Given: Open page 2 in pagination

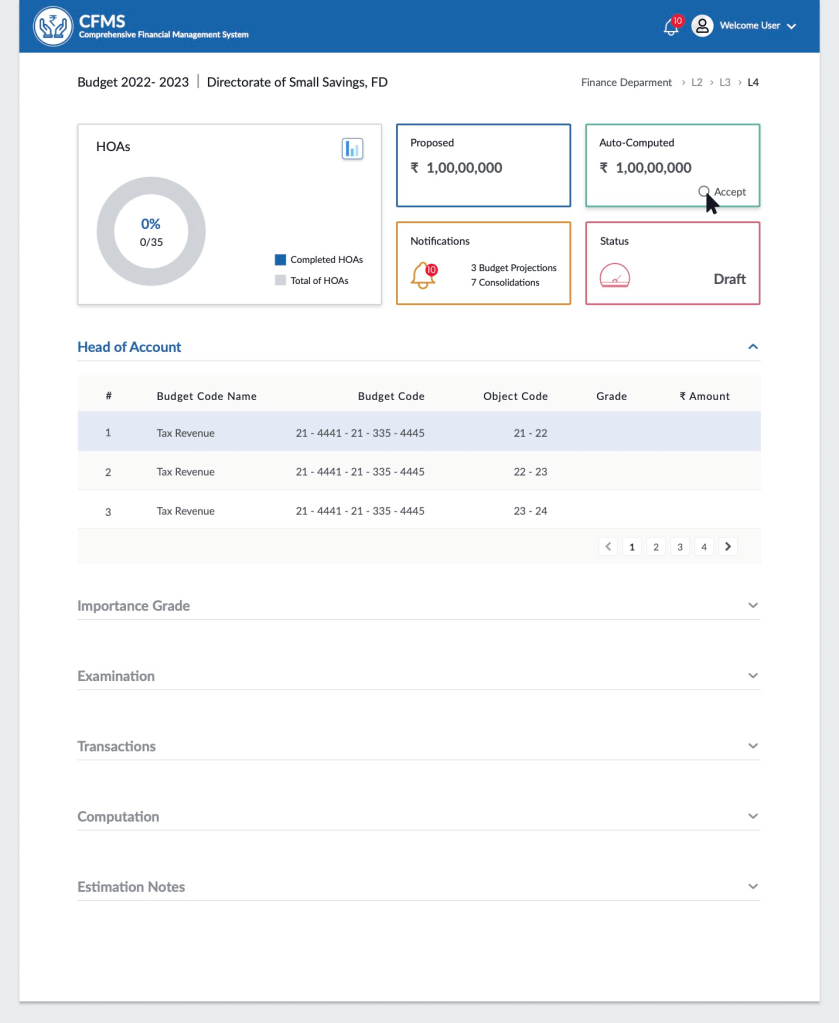Looking at the screenshot, I should point(656,547).
